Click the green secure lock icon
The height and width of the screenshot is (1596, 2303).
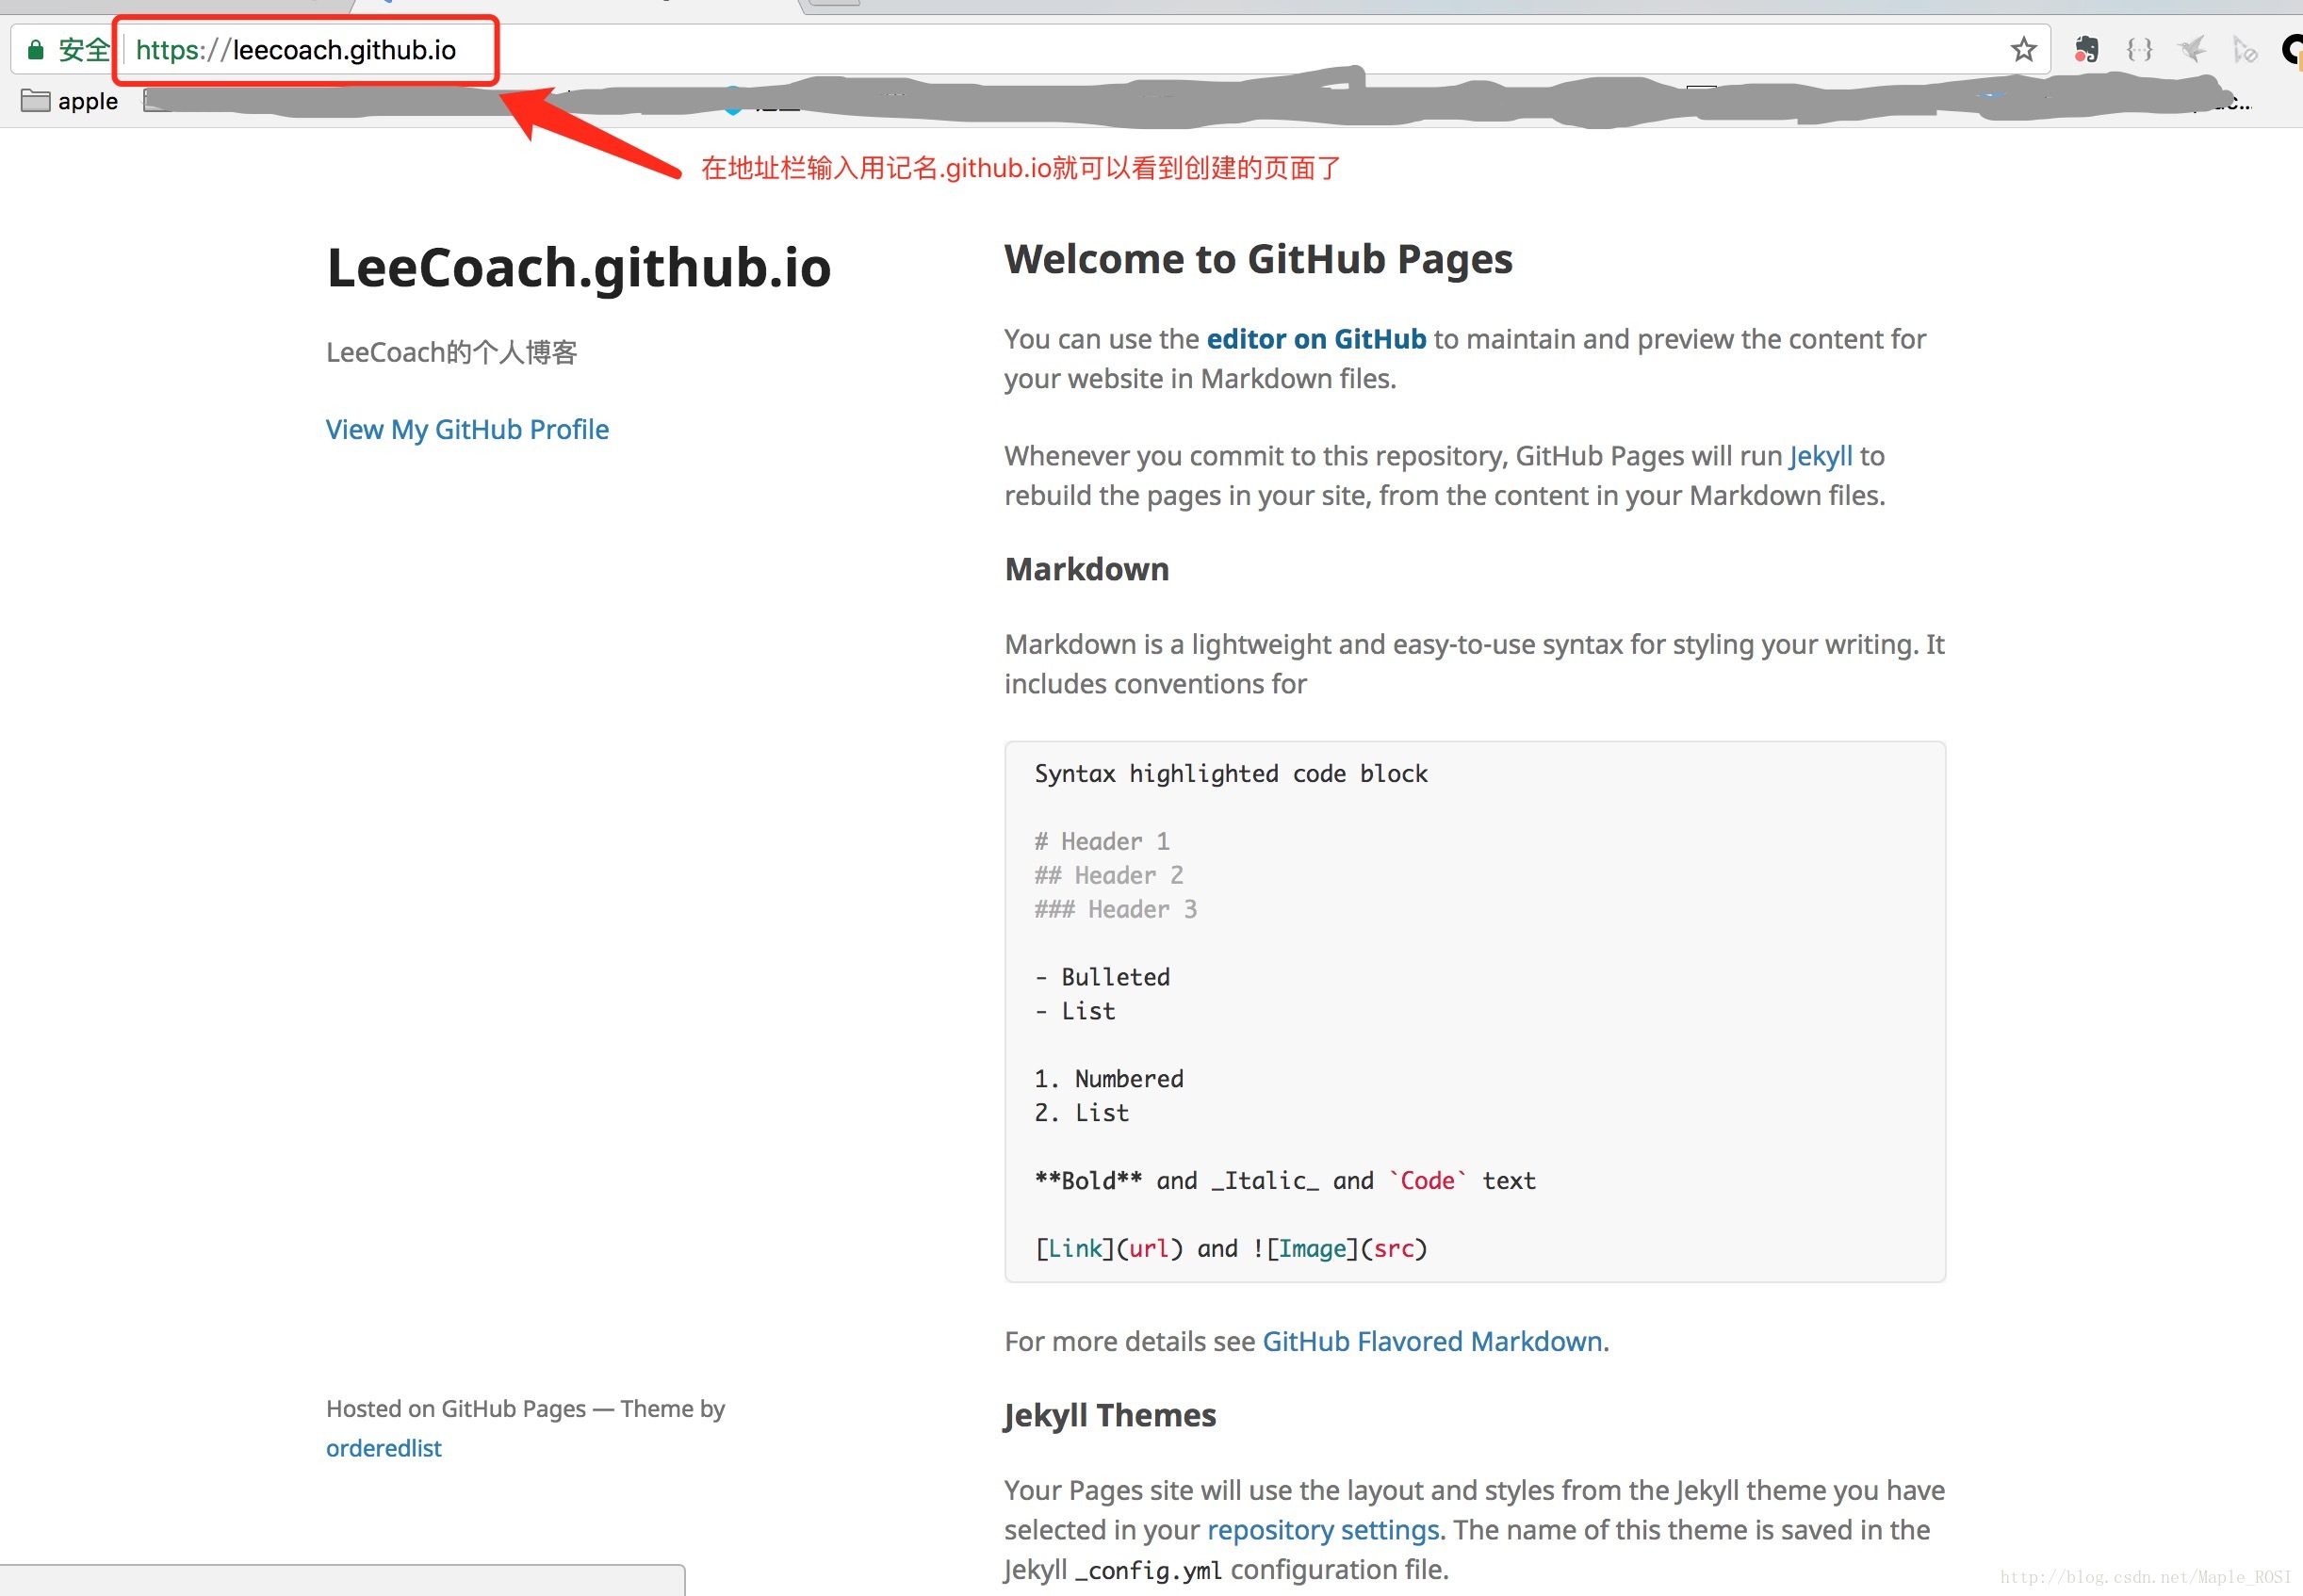(x=36, y=50)
